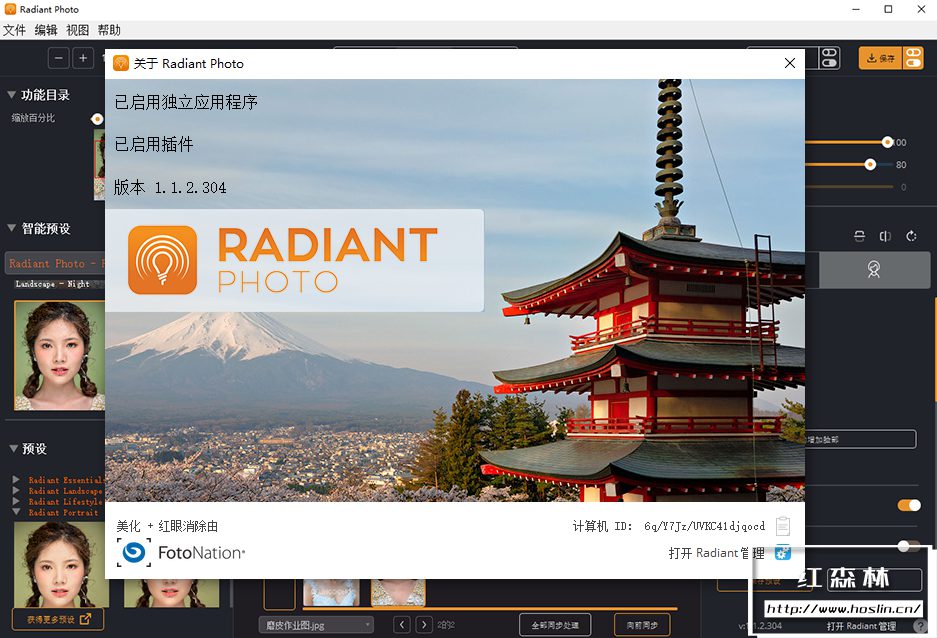The height and width of the screenshot is (638, 937).
Task: Click the 打开 Radiant 管理 link in dialog
Action: point(716,553)
